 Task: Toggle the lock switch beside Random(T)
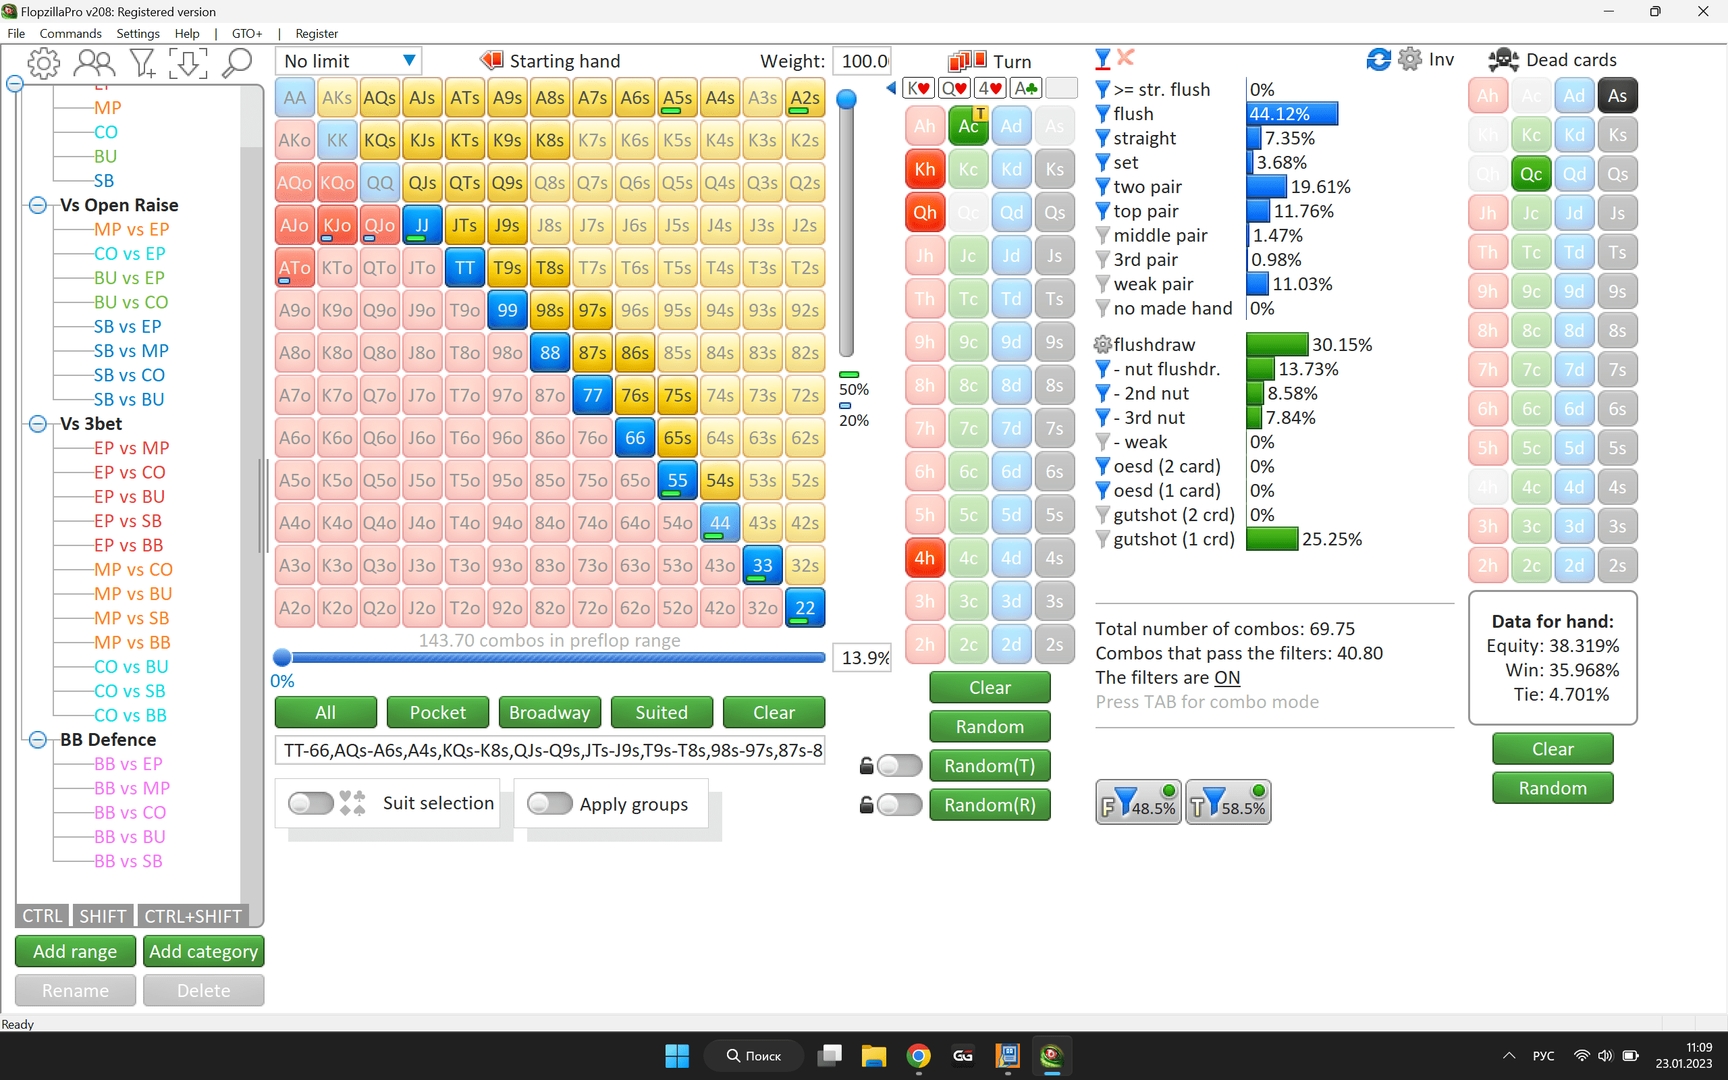898,766
